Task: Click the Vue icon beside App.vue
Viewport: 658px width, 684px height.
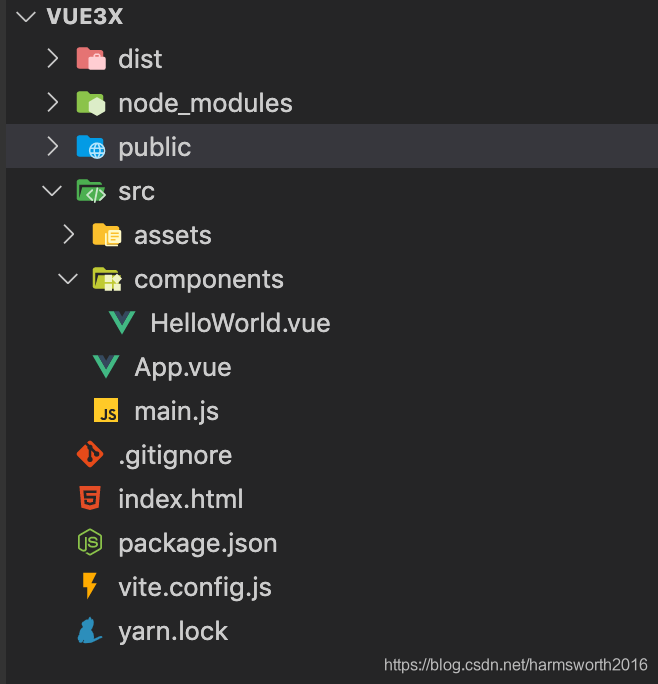Action: point(106,366)
